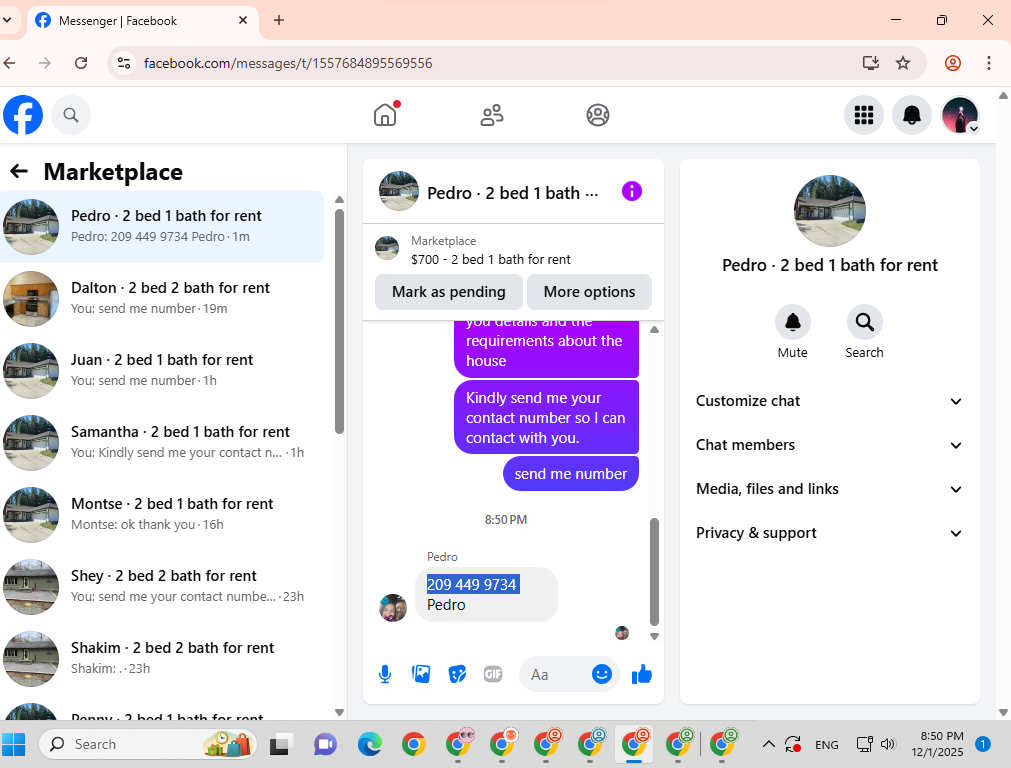Open More options for the listing
This screenshot has height=768, width=1011.
coord(589,292)
